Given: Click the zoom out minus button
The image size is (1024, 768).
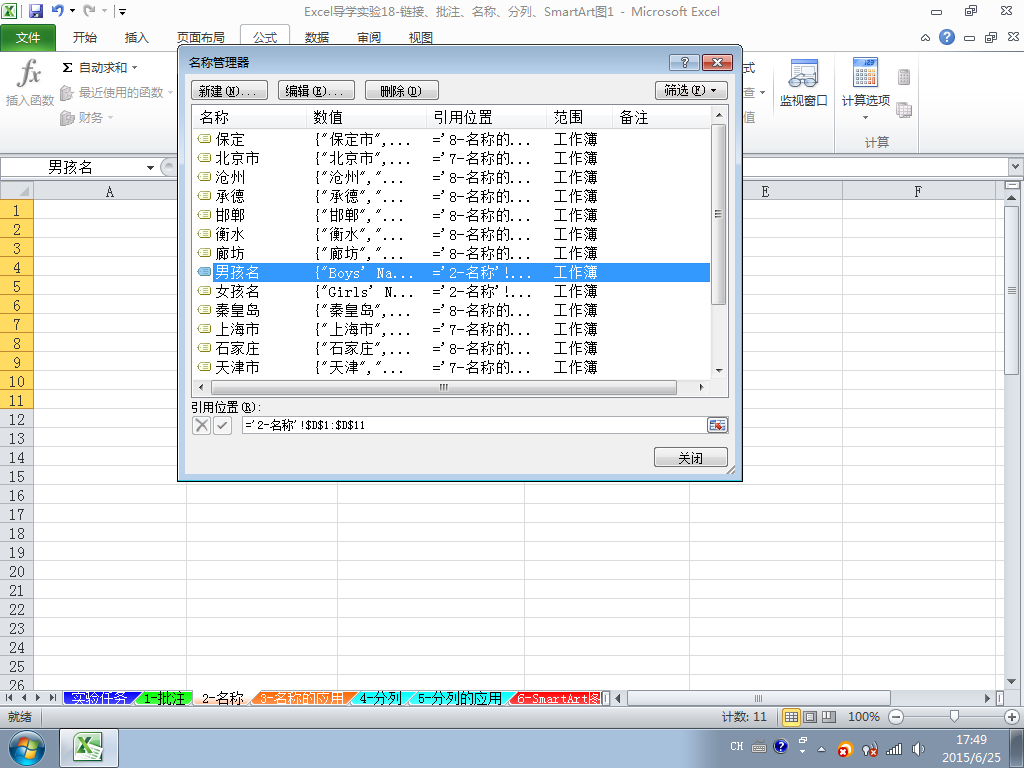Looking at the screenshot, I should [x=896, y=717].
